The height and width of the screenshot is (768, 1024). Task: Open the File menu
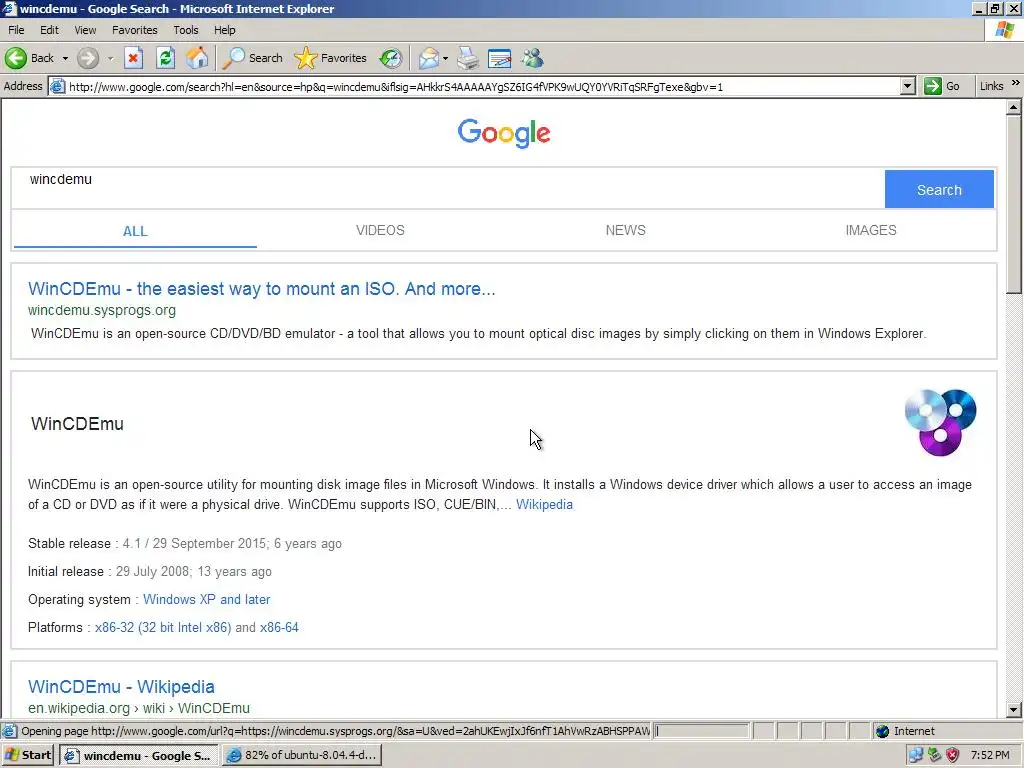point(16,30)
